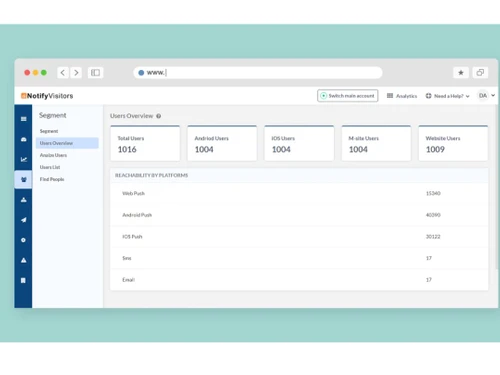500x375 pixels.
Task: Click the IOS Push value 30122
Action: [x=433, y=237]
